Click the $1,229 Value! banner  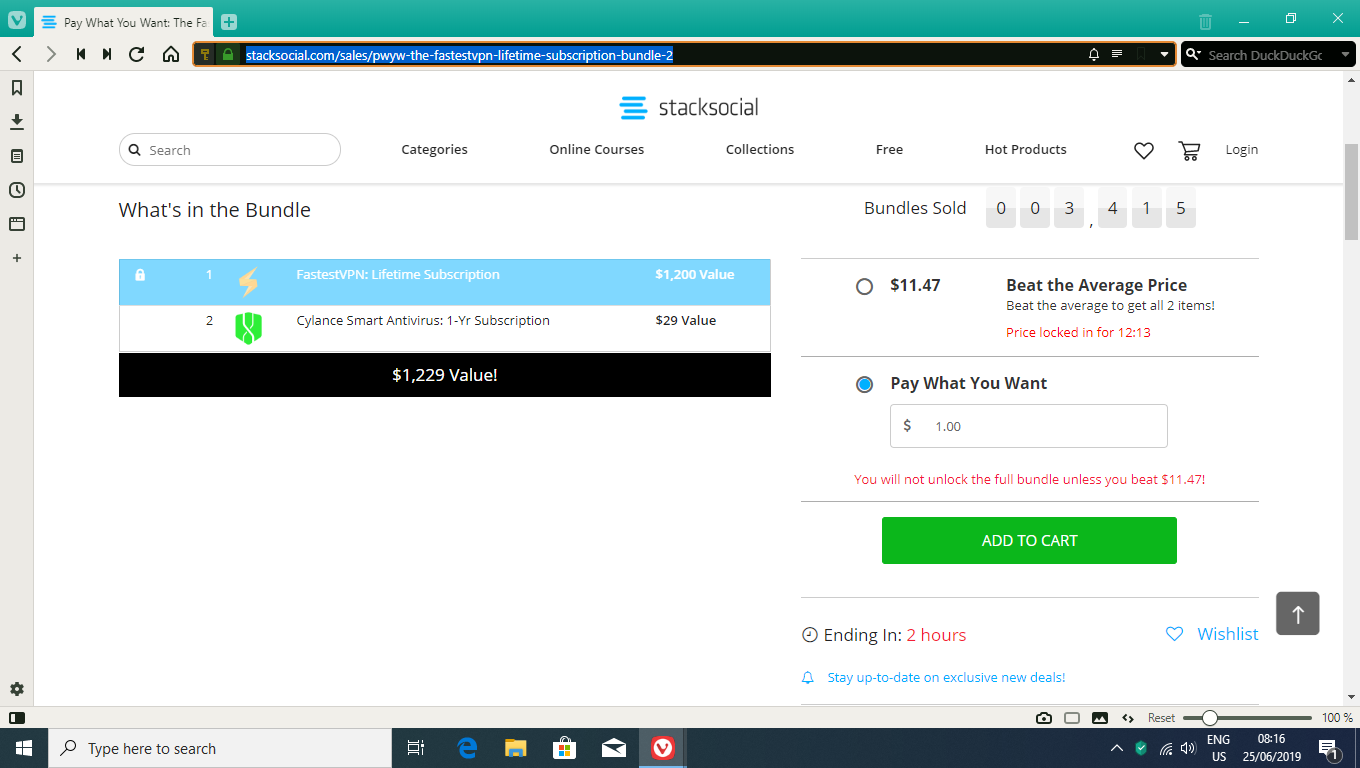point(445,375)
